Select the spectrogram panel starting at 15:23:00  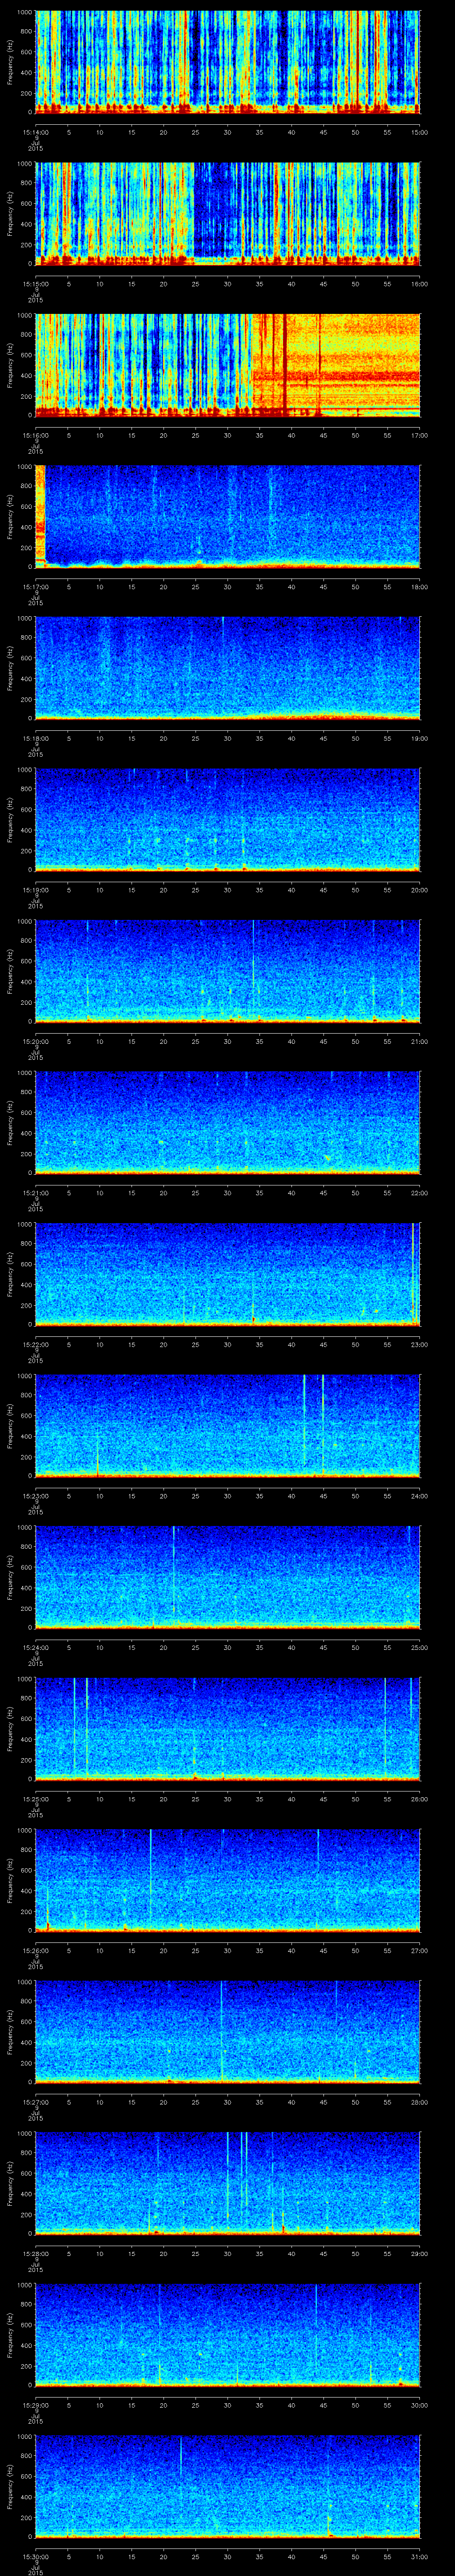tap(228, 1426)
